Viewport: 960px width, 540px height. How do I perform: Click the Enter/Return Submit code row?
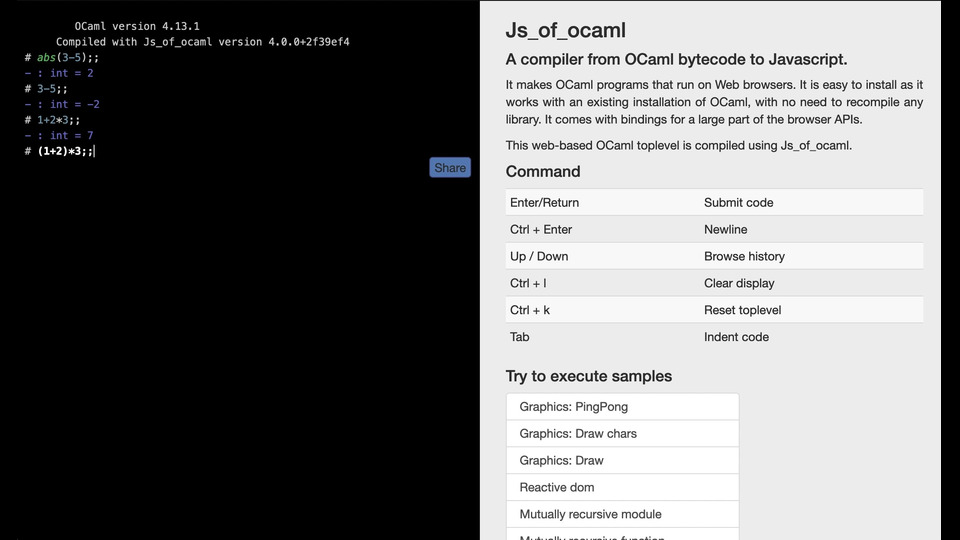click(714, 203)
